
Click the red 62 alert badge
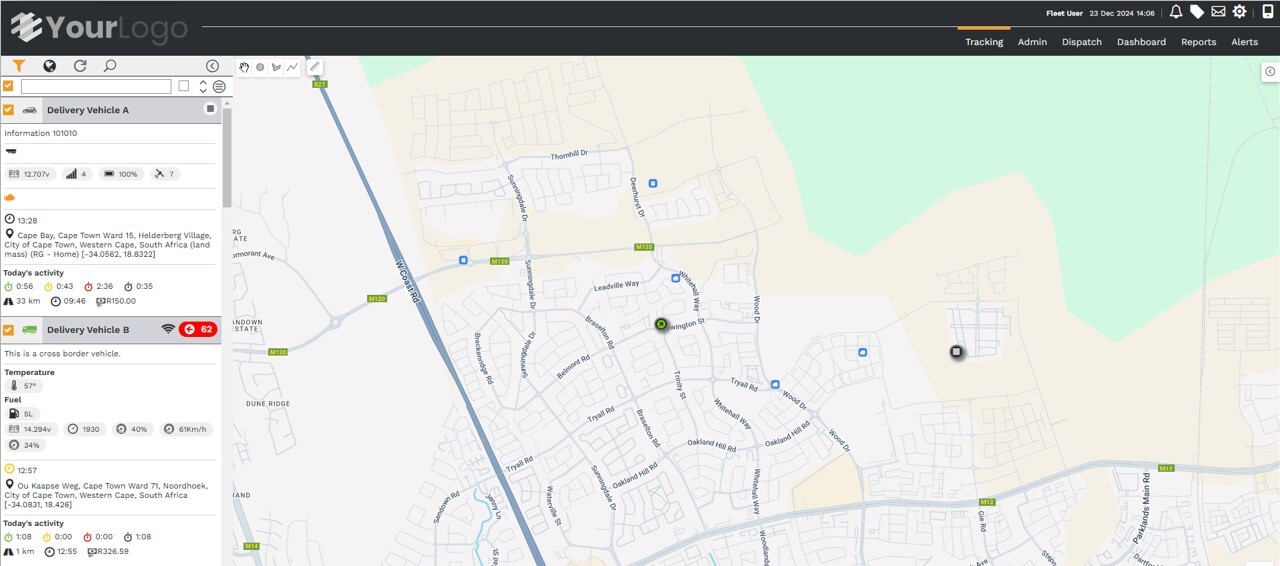[x=198, y=330]
